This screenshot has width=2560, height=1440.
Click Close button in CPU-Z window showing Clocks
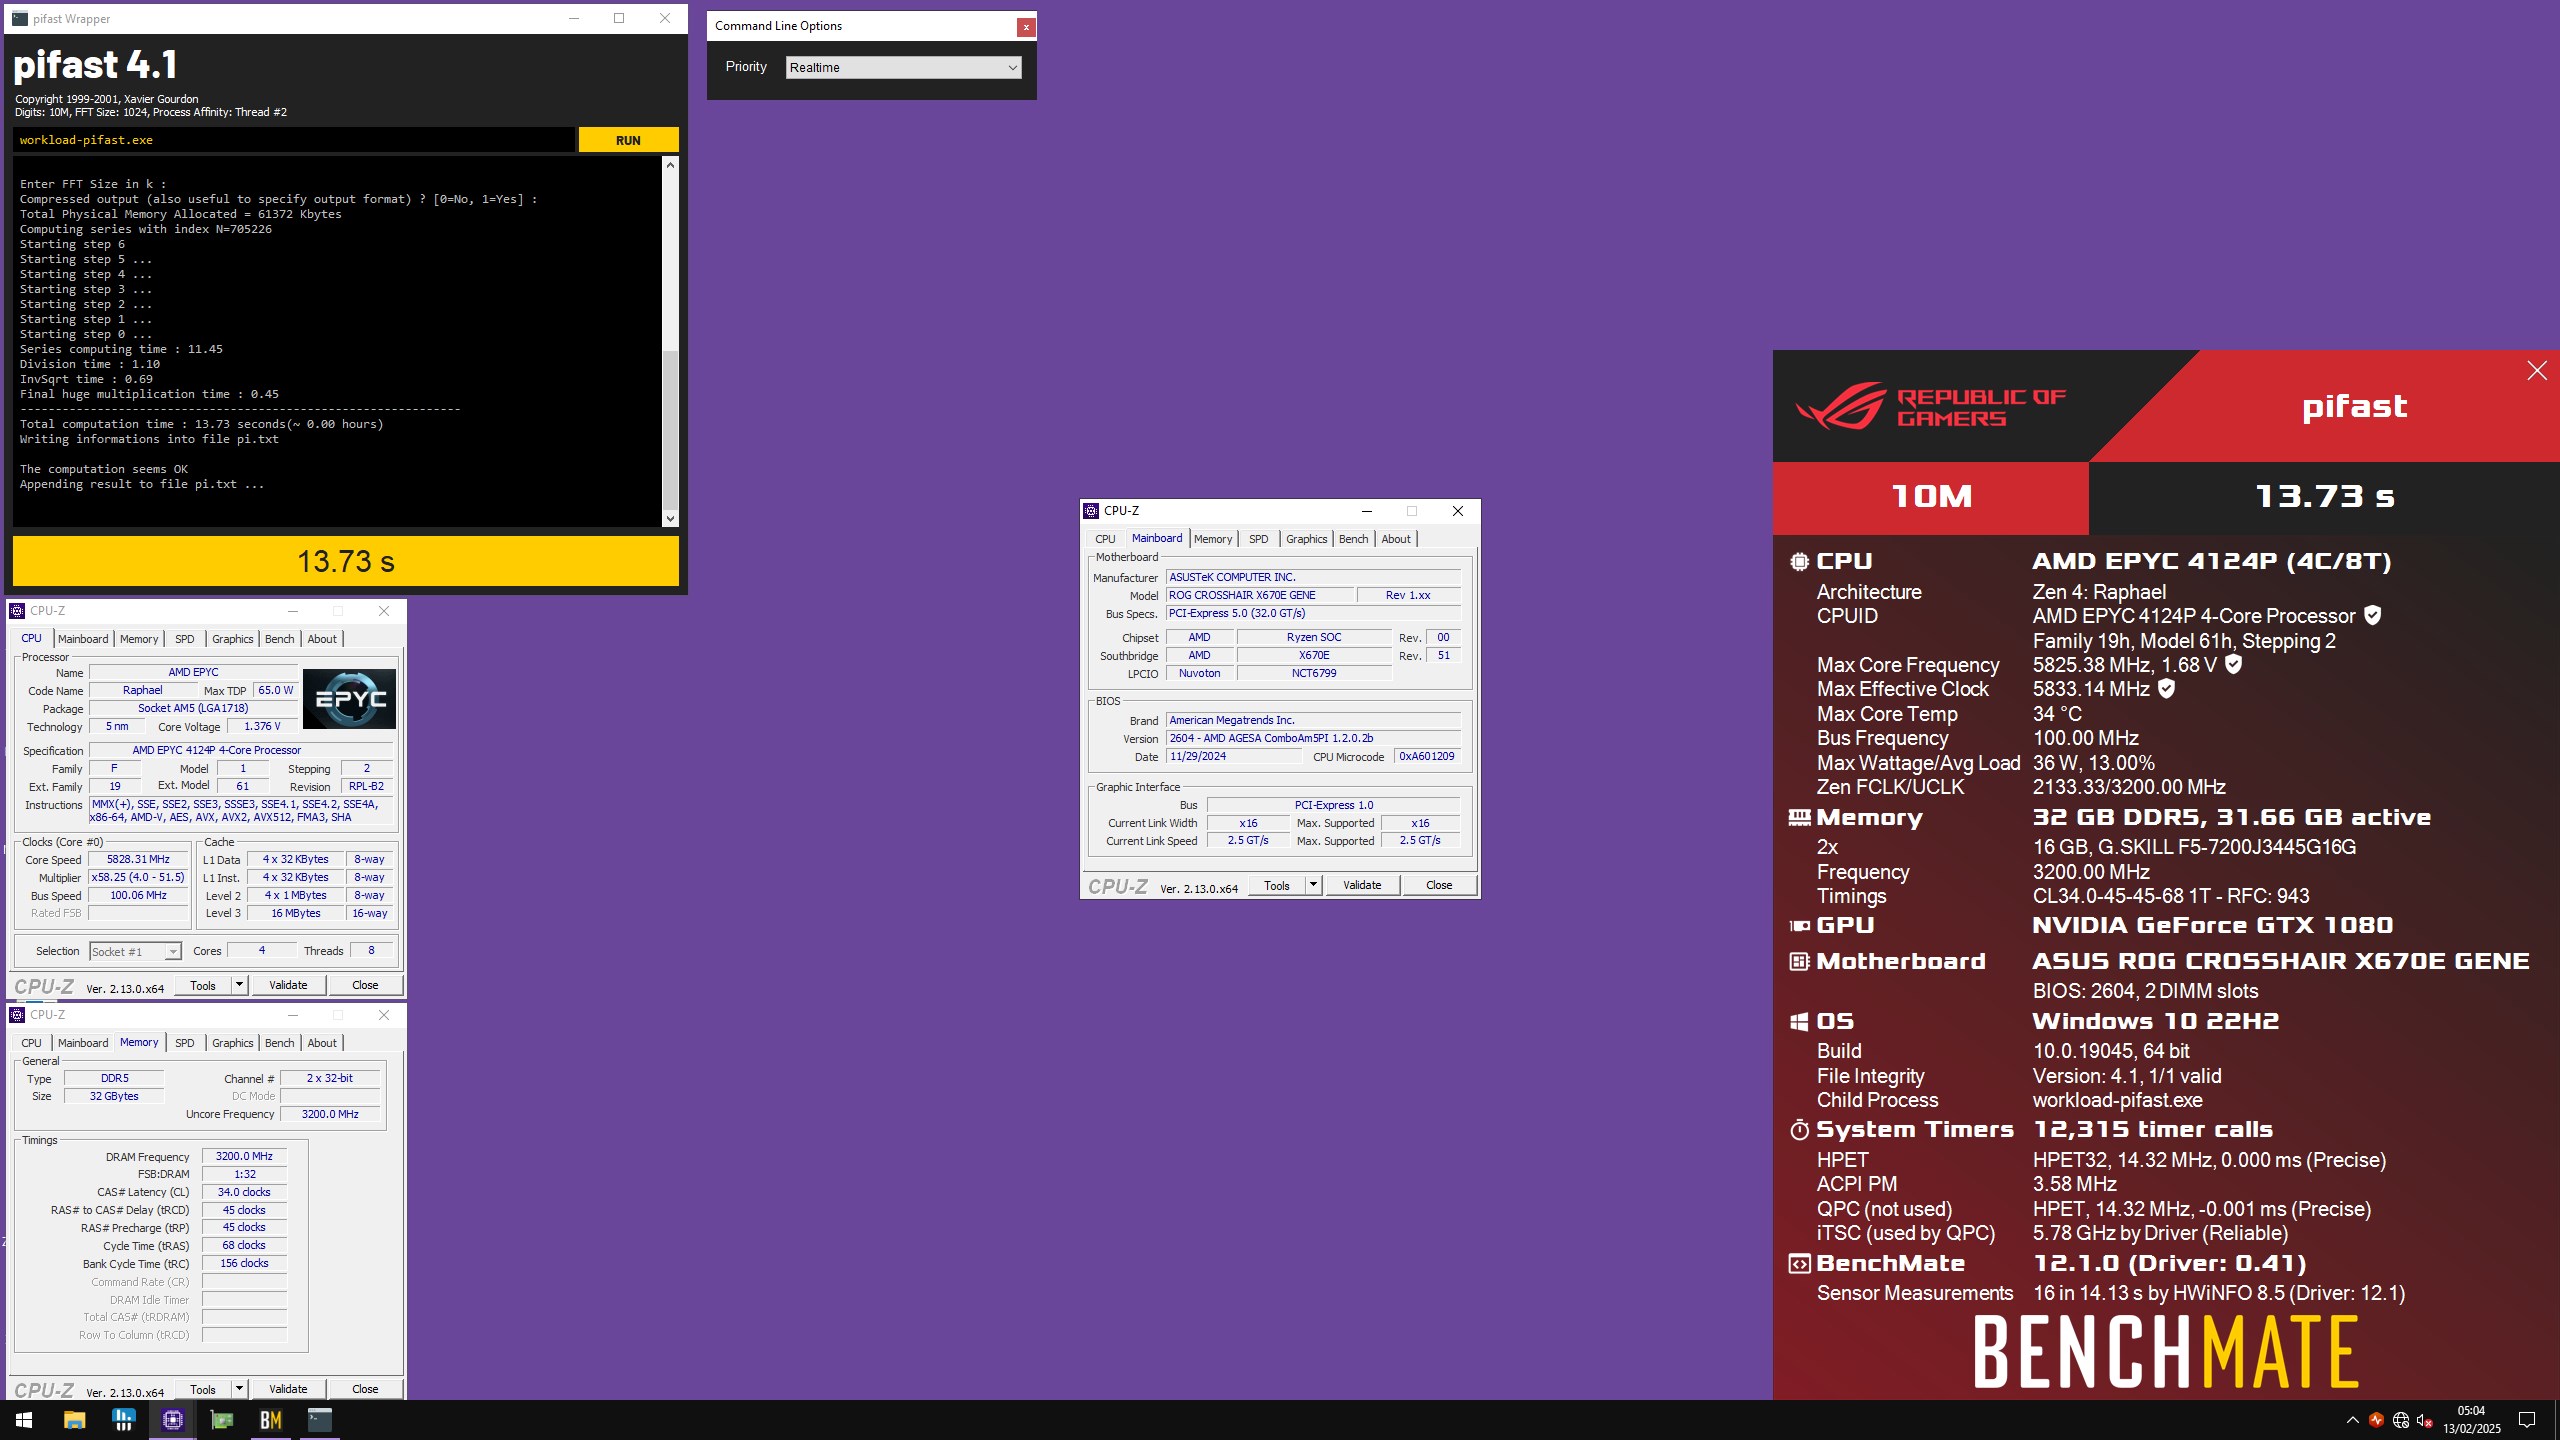tap(365, 985)
